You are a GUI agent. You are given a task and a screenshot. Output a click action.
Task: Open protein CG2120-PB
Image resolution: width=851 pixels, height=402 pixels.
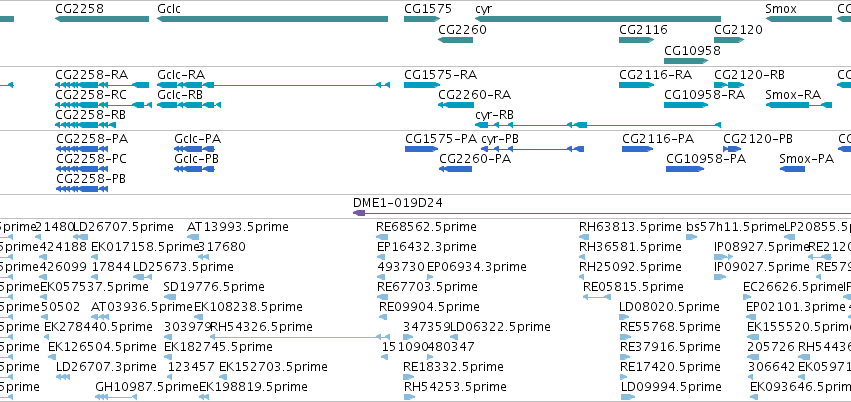[758, 139]
